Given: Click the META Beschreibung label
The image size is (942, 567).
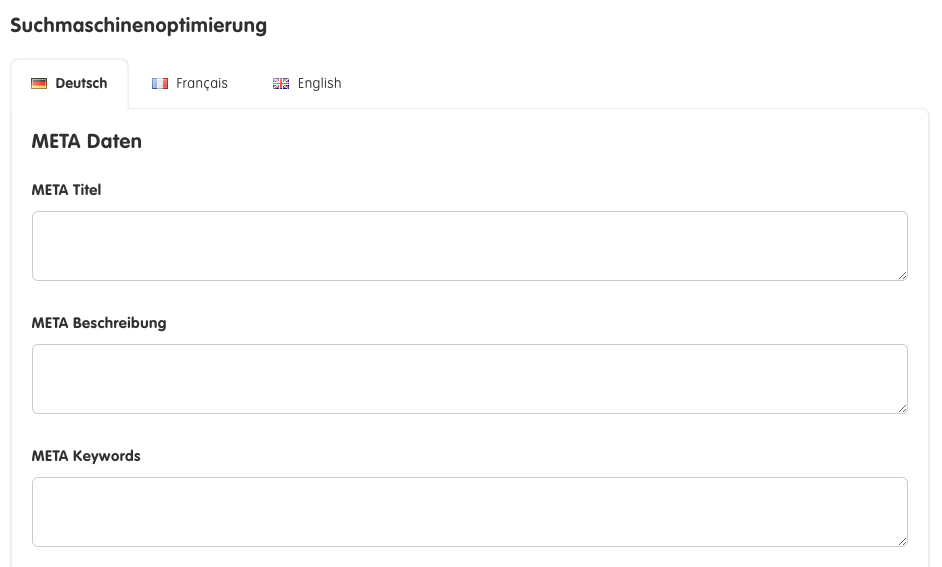Looking at the screenshot, I should click(x=99, y=323).
